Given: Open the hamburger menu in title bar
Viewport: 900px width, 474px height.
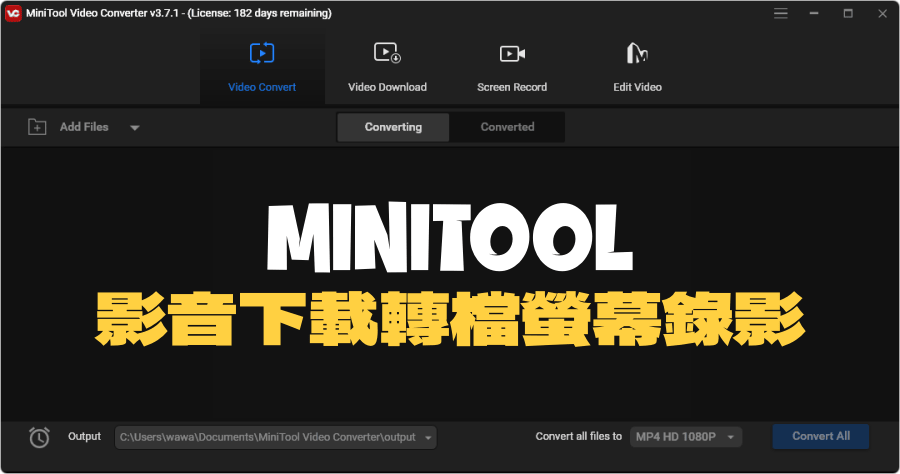Looking at the screenshot, I should [781, 13].
